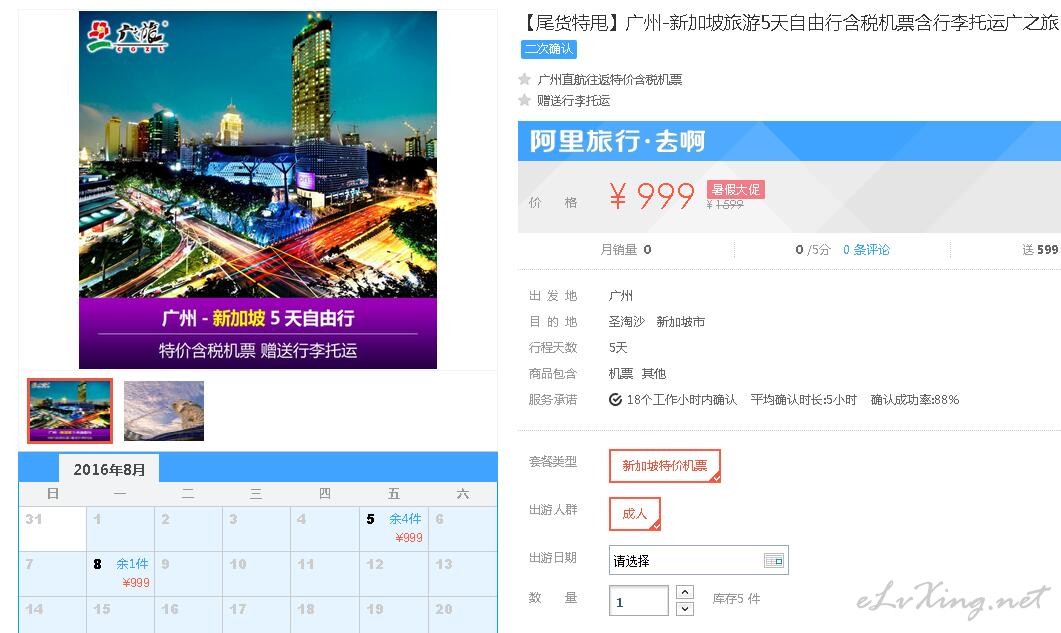Click the quantity input field

pyautogui.click(x=638, y=601)
